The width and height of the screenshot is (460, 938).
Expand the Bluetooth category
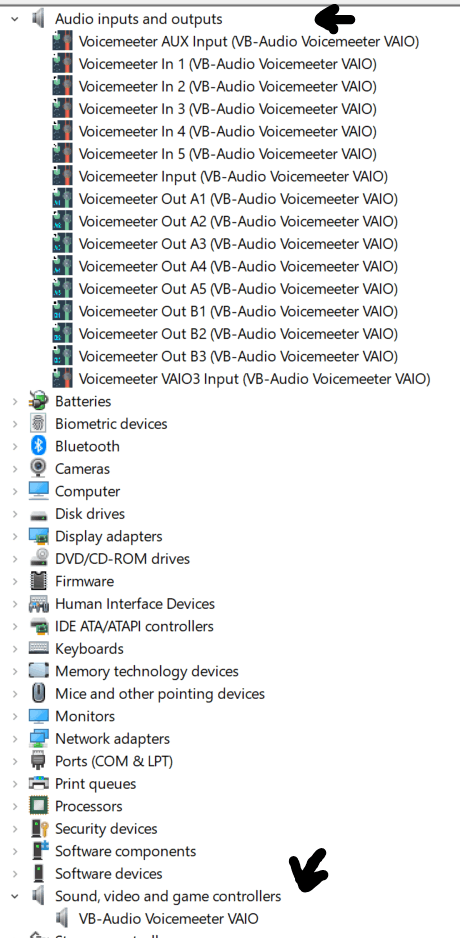14,446
